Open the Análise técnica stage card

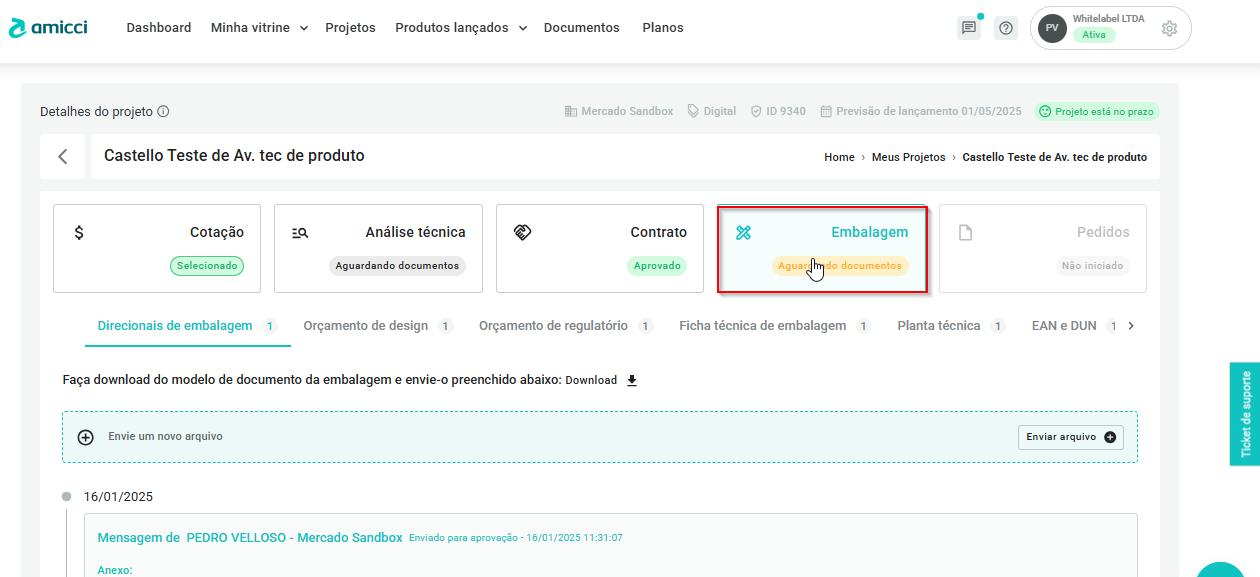pos(378,248)
